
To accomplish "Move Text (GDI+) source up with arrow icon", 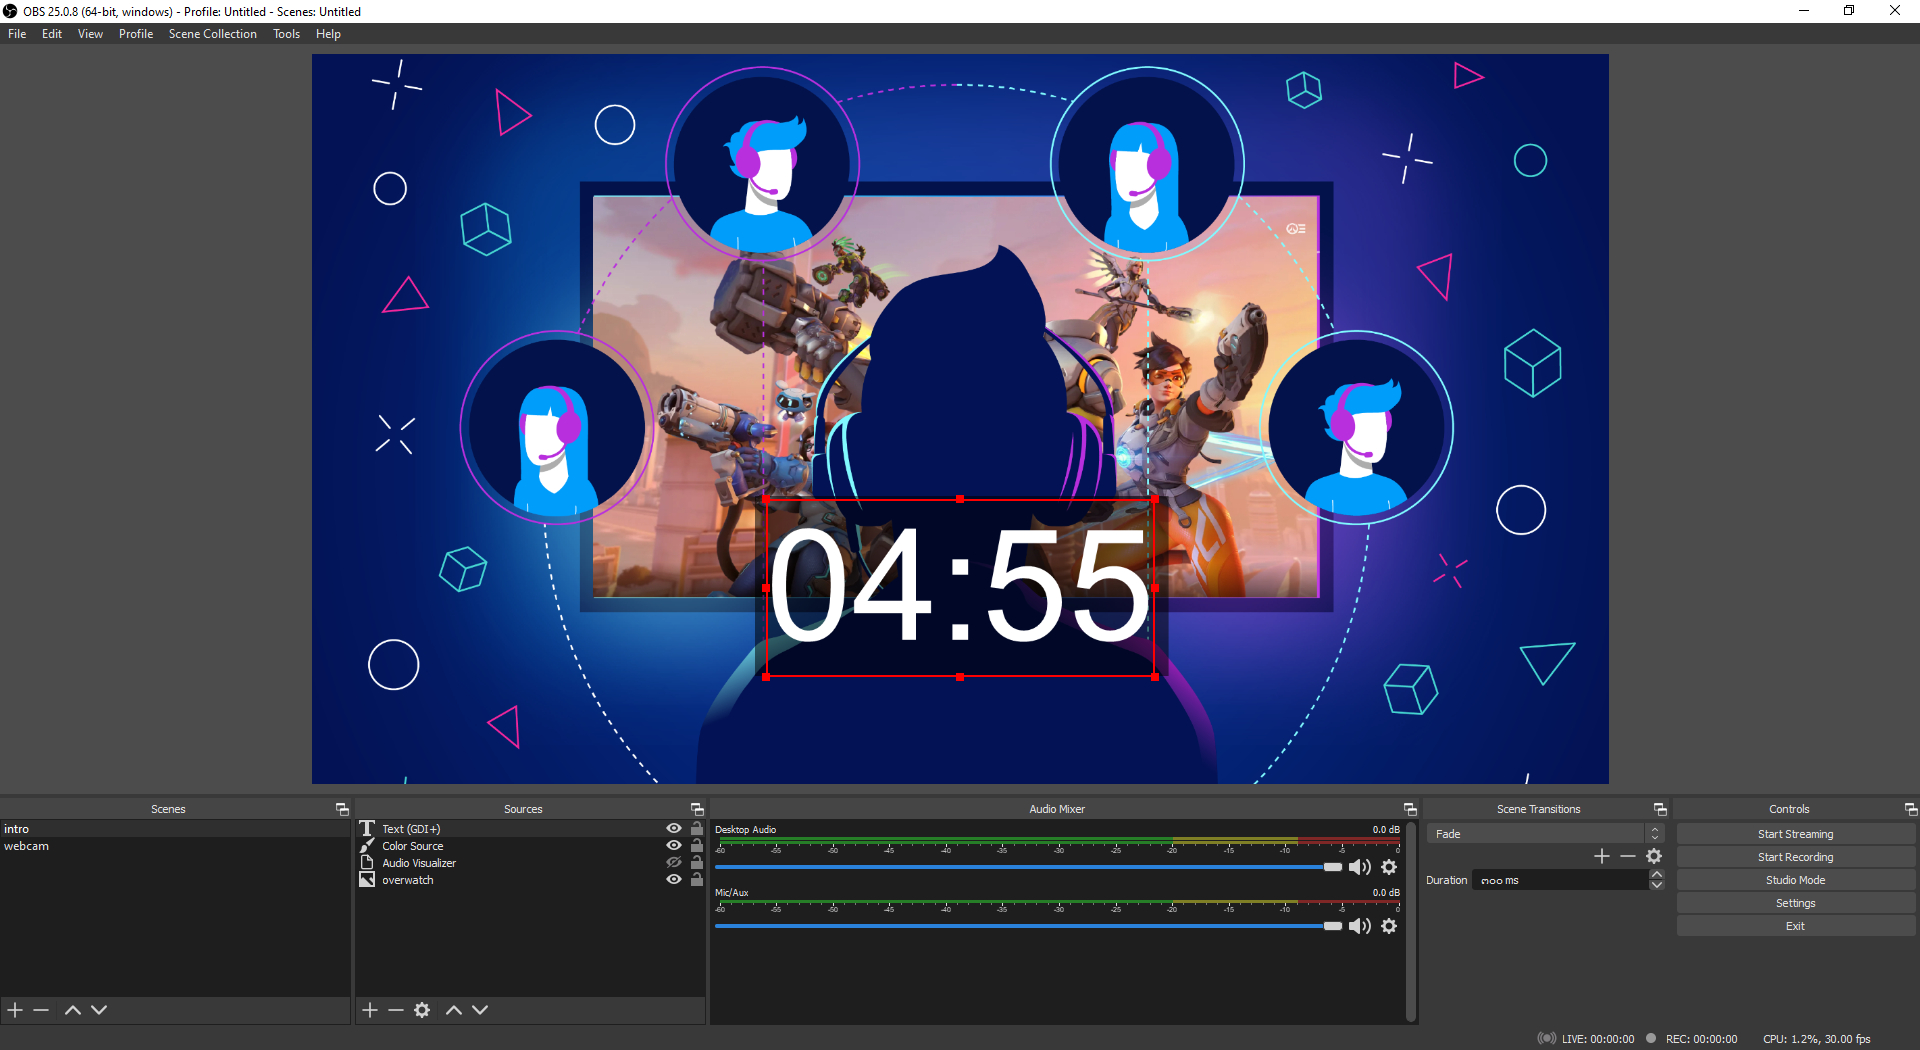I will click(x=454, y=1010).
